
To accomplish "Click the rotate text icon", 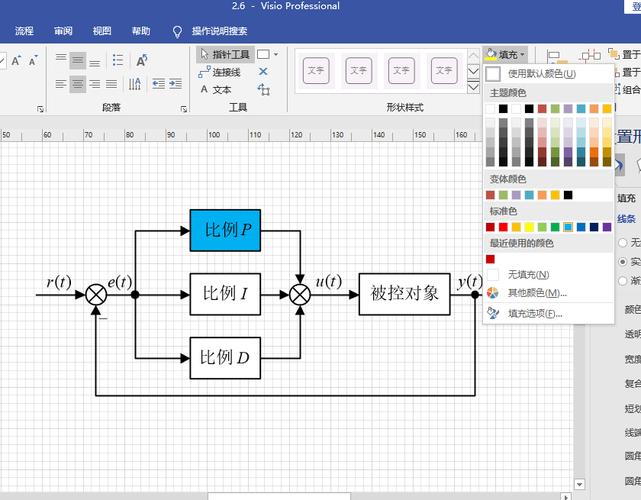I will click(x=141, y=61).
